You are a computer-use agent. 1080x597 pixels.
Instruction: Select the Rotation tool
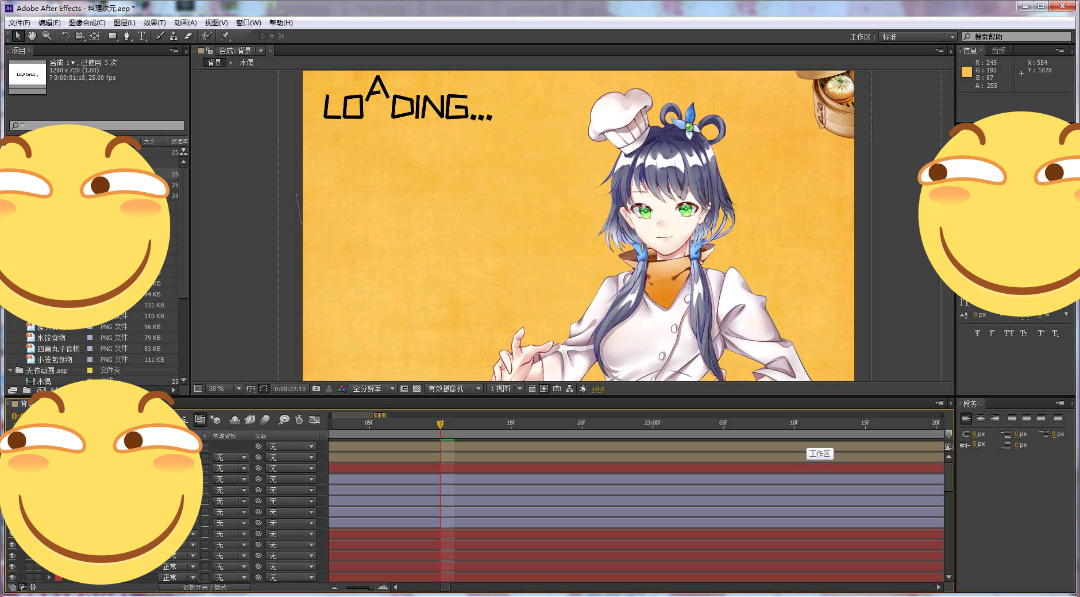(x=65, y=36)
